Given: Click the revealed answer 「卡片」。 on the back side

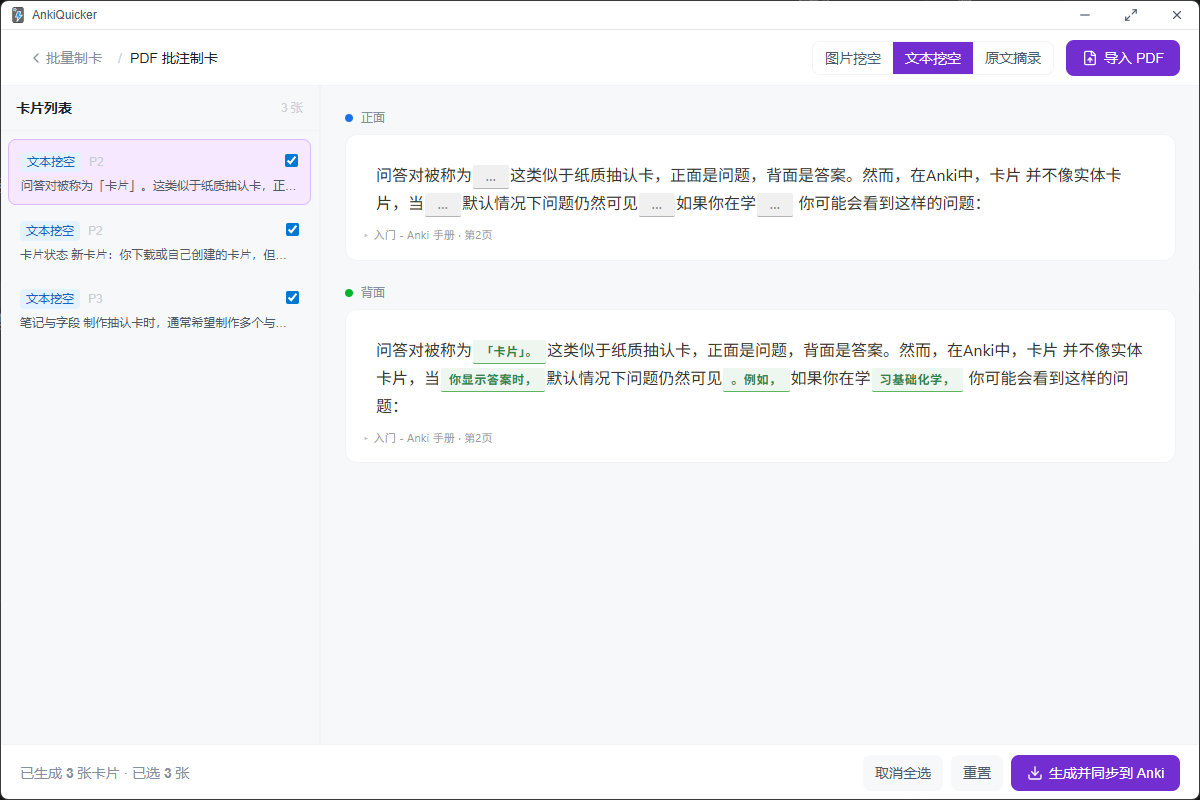Looking at the screenshot, I should (x=510, y=351).
